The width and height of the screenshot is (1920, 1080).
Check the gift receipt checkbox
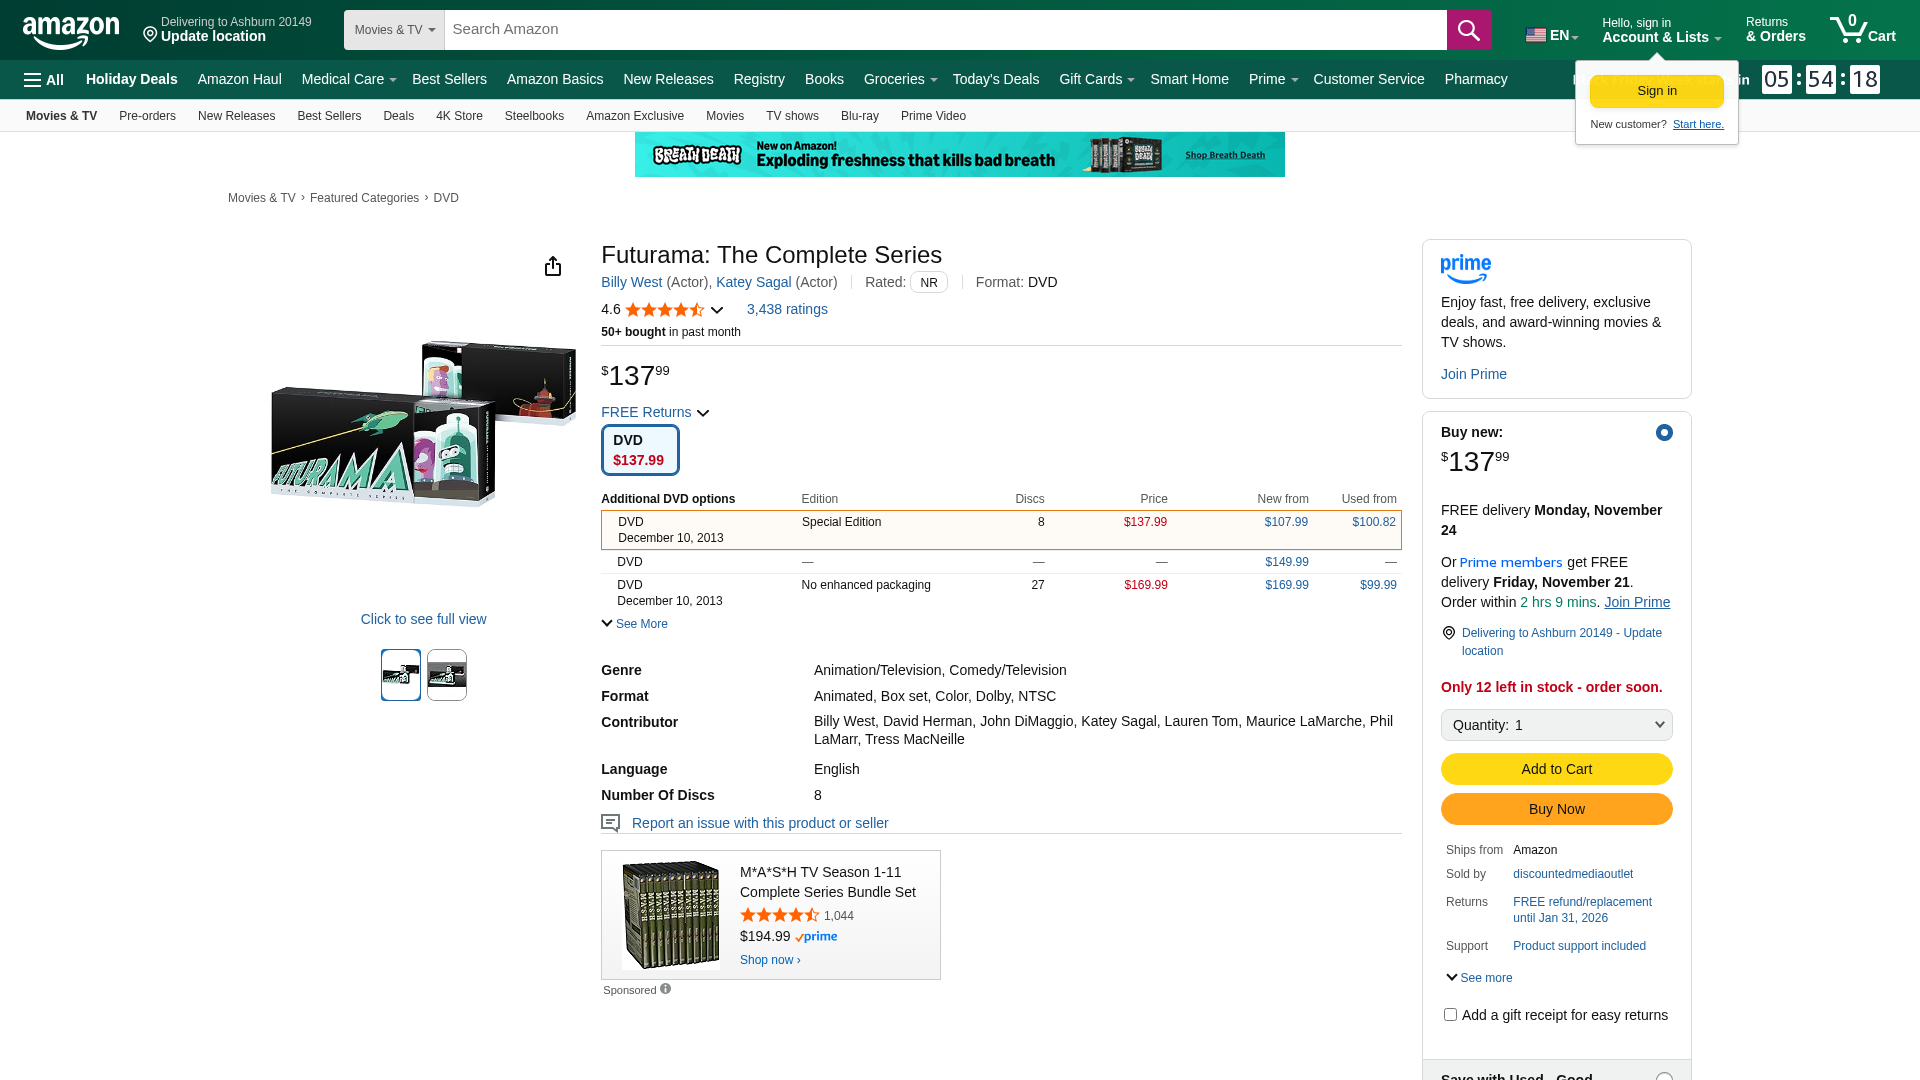click(x=1450, y=1014)
